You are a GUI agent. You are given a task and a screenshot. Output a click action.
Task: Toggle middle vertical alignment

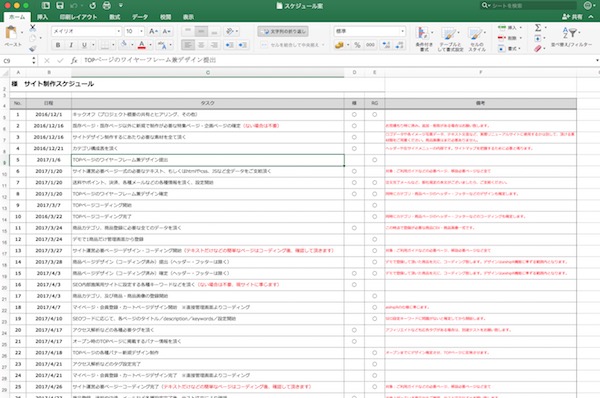(201, 31)
